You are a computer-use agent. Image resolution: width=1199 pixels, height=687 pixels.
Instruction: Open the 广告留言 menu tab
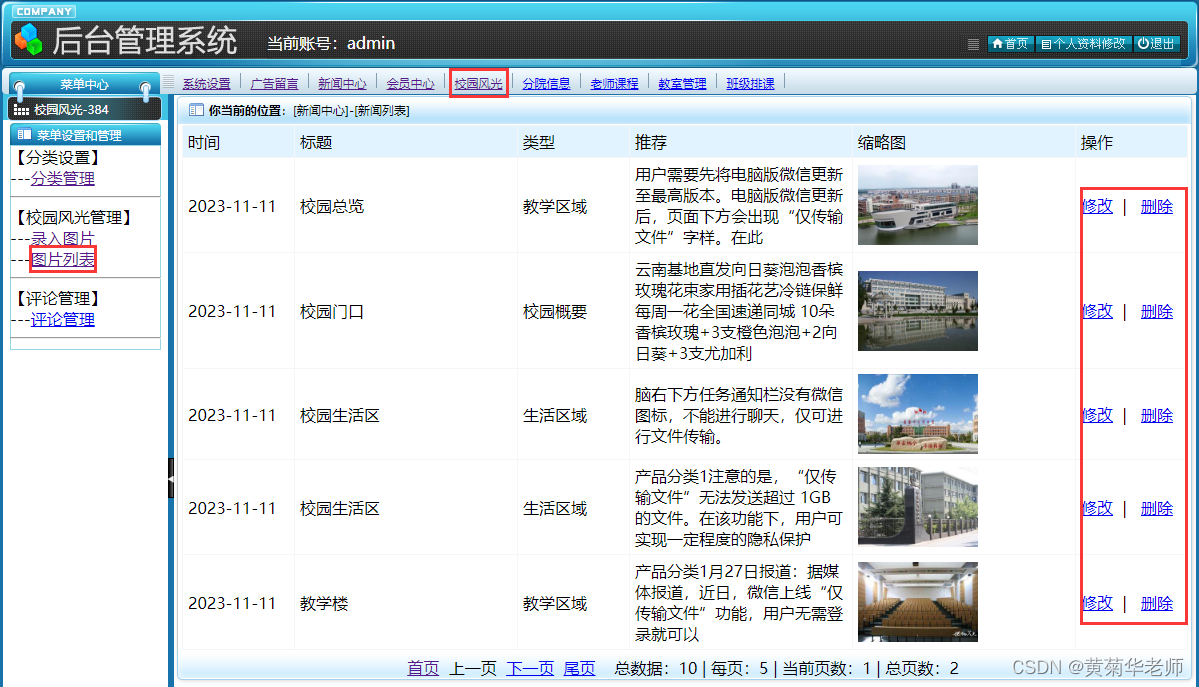click(x=275, y=83)
